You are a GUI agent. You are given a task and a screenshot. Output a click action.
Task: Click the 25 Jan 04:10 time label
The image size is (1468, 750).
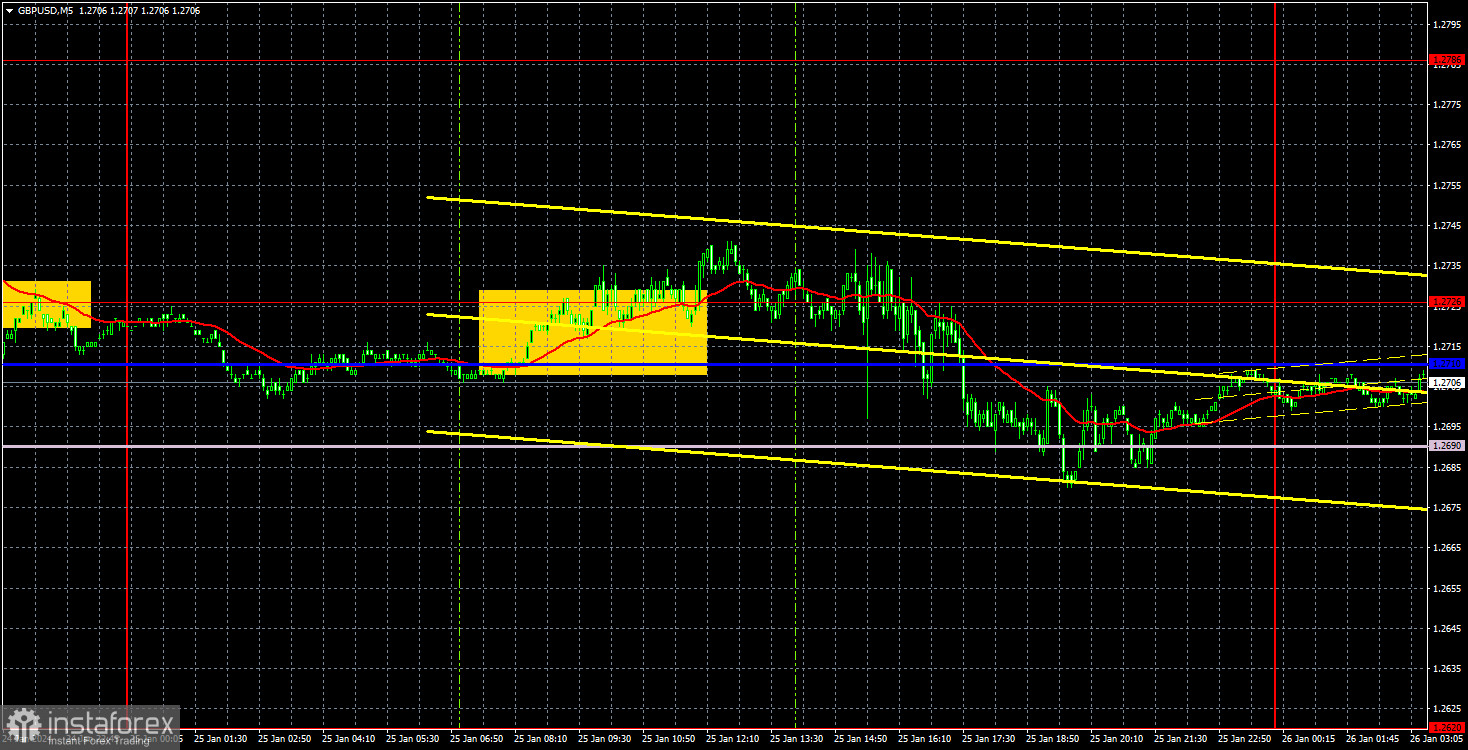click(348, 739)
